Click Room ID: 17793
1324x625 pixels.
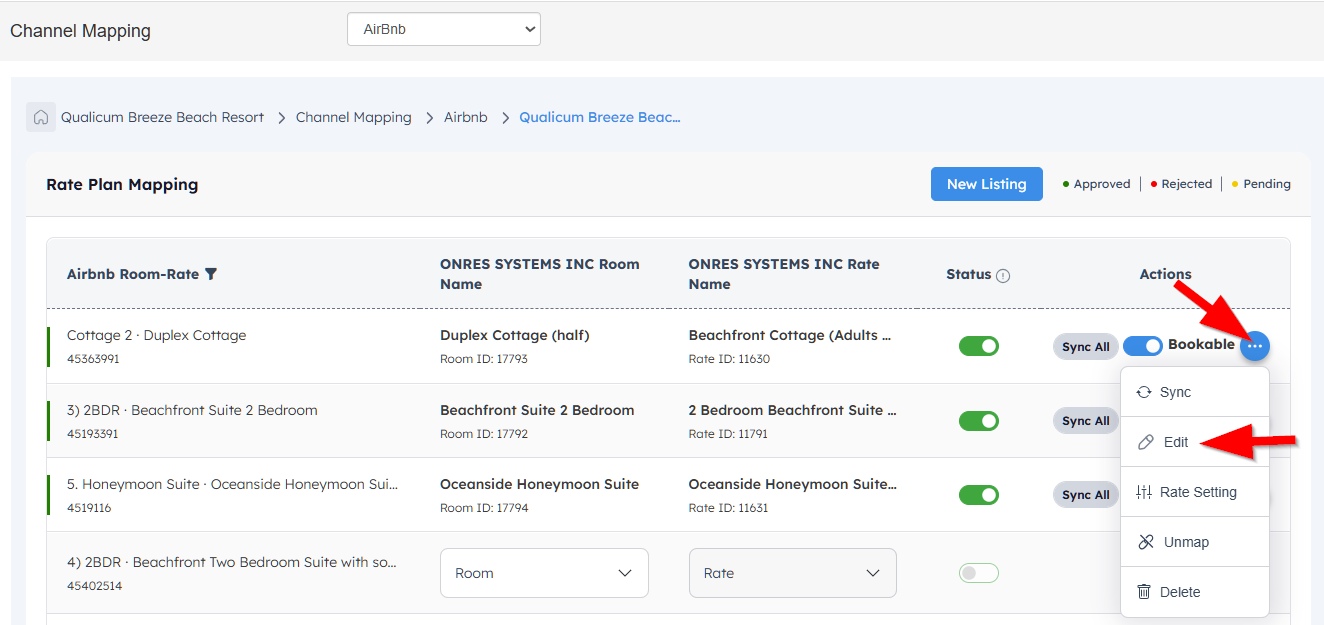pyautogui.click(x=484, y=359)
